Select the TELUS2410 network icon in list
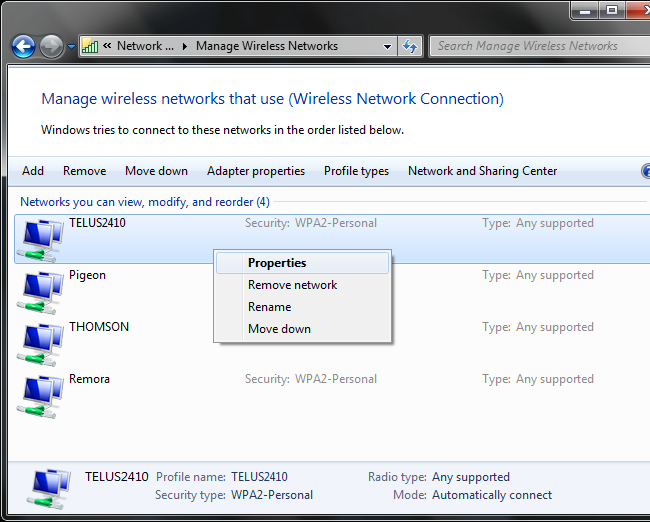 pos(40,240)
